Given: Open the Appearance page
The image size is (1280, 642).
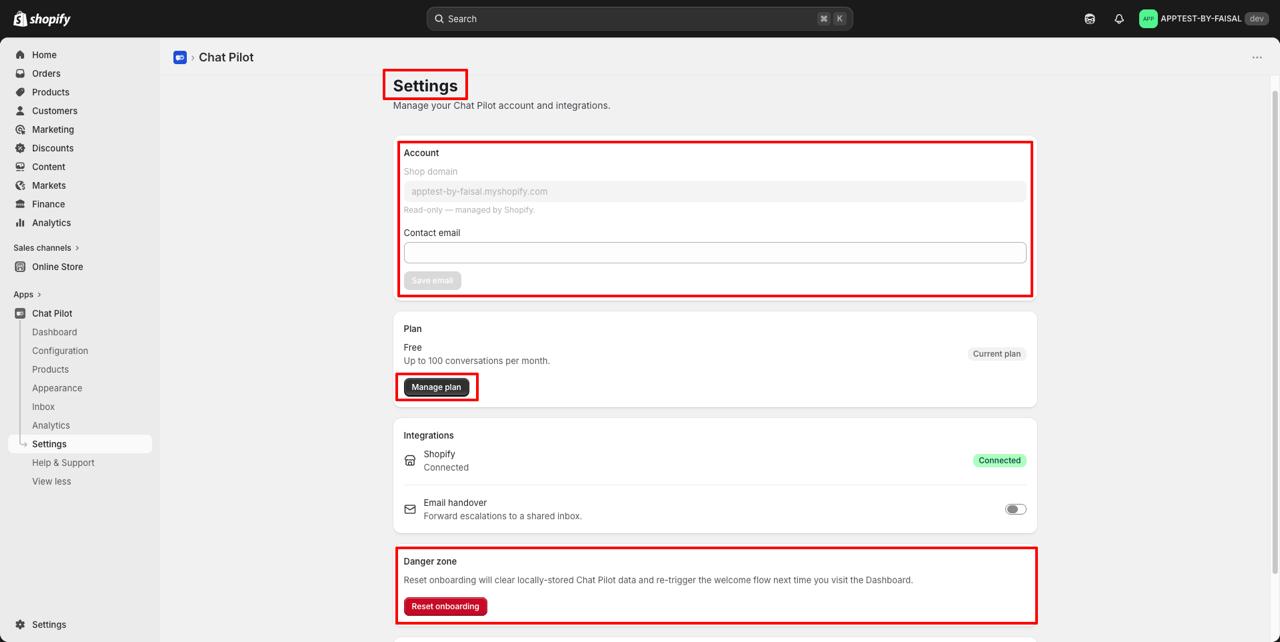Looking at the screenshot, I should coord(57,389).
